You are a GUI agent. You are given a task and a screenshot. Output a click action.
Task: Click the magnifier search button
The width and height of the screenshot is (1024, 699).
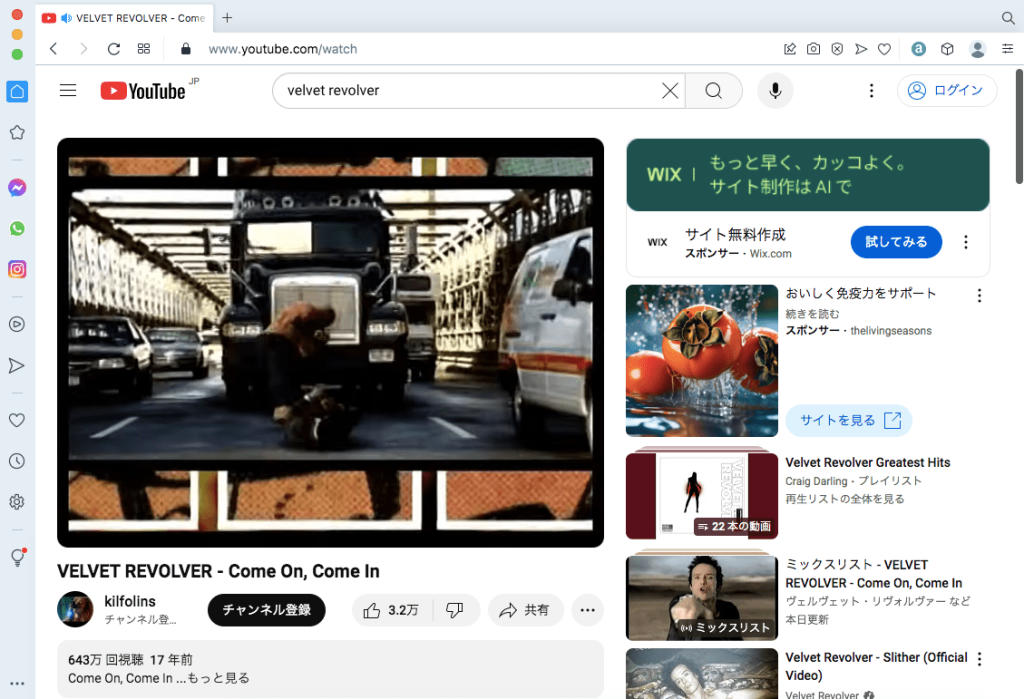click(x=714, y=91)
